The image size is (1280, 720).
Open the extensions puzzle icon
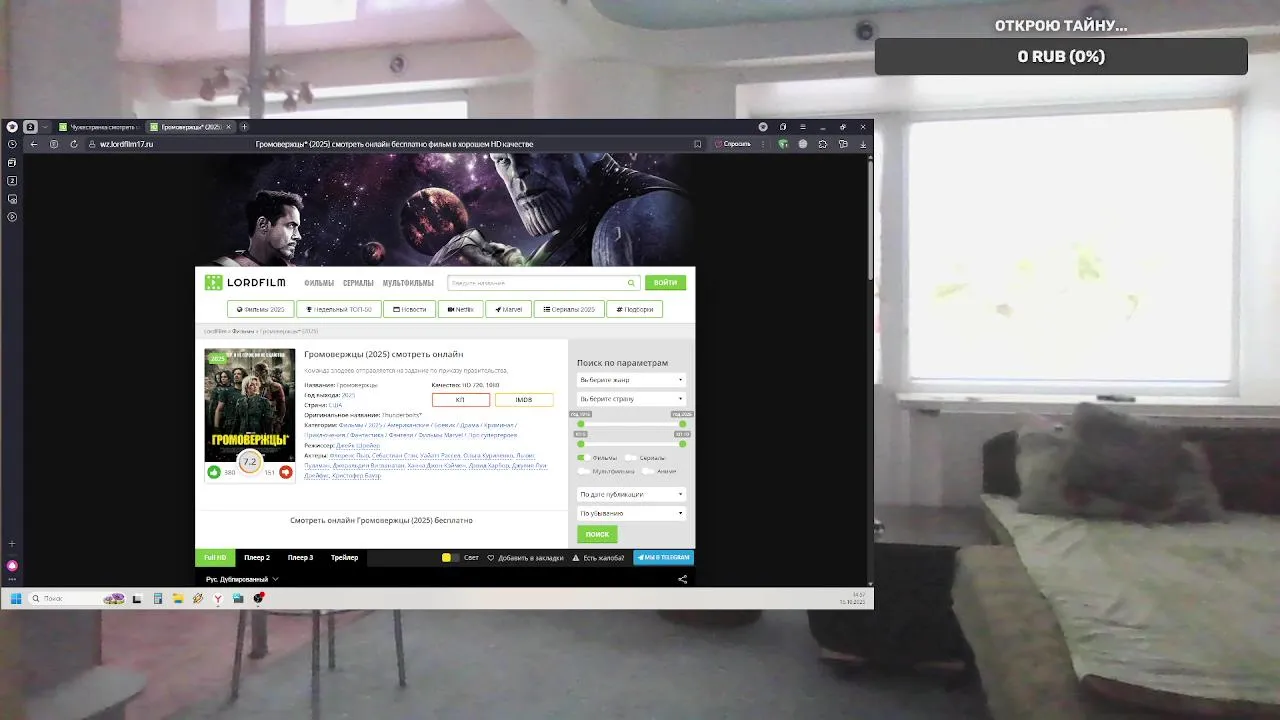point(823,144)
